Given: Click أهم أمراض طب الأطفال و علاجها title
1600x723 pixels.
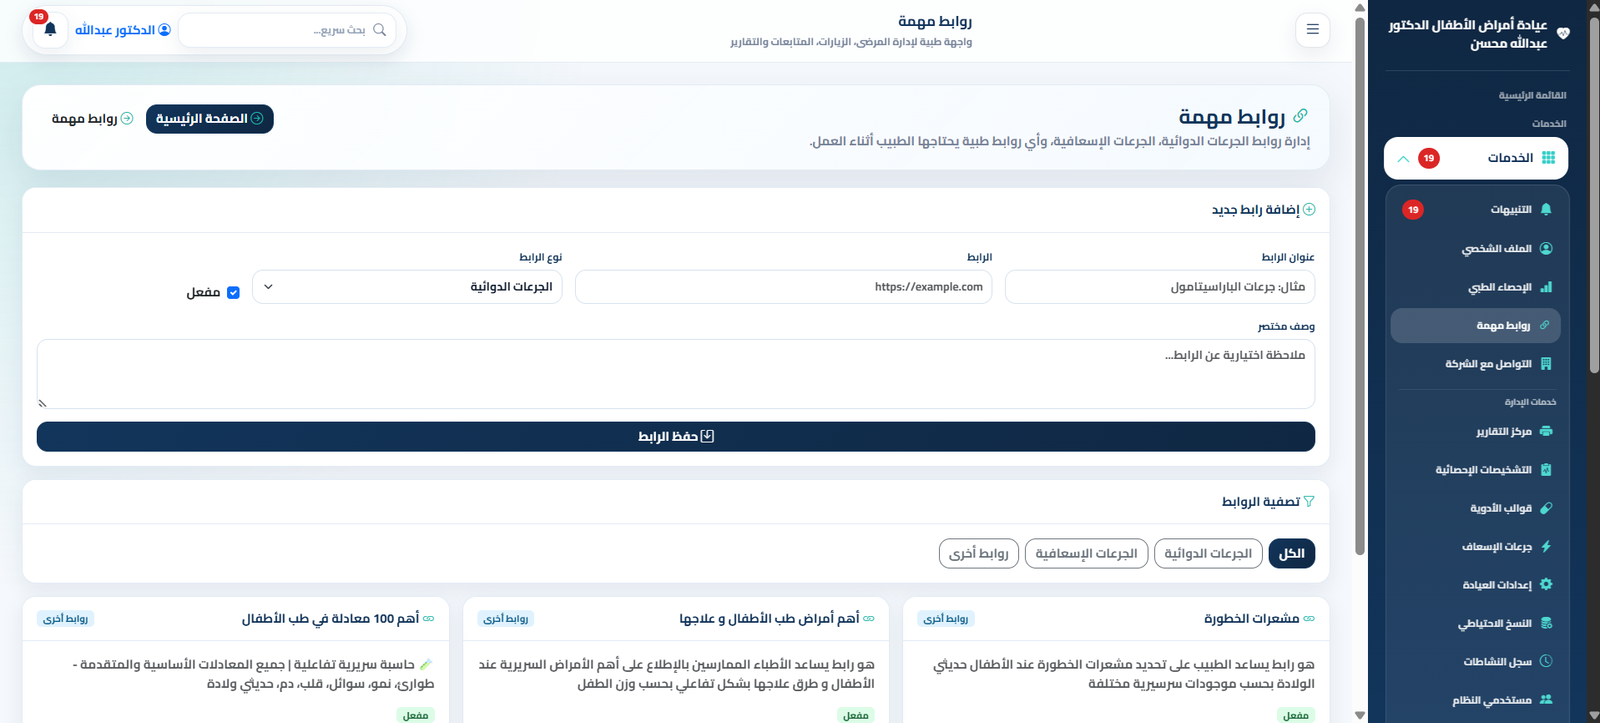Looking at the screenshot, I should point(769,619).
